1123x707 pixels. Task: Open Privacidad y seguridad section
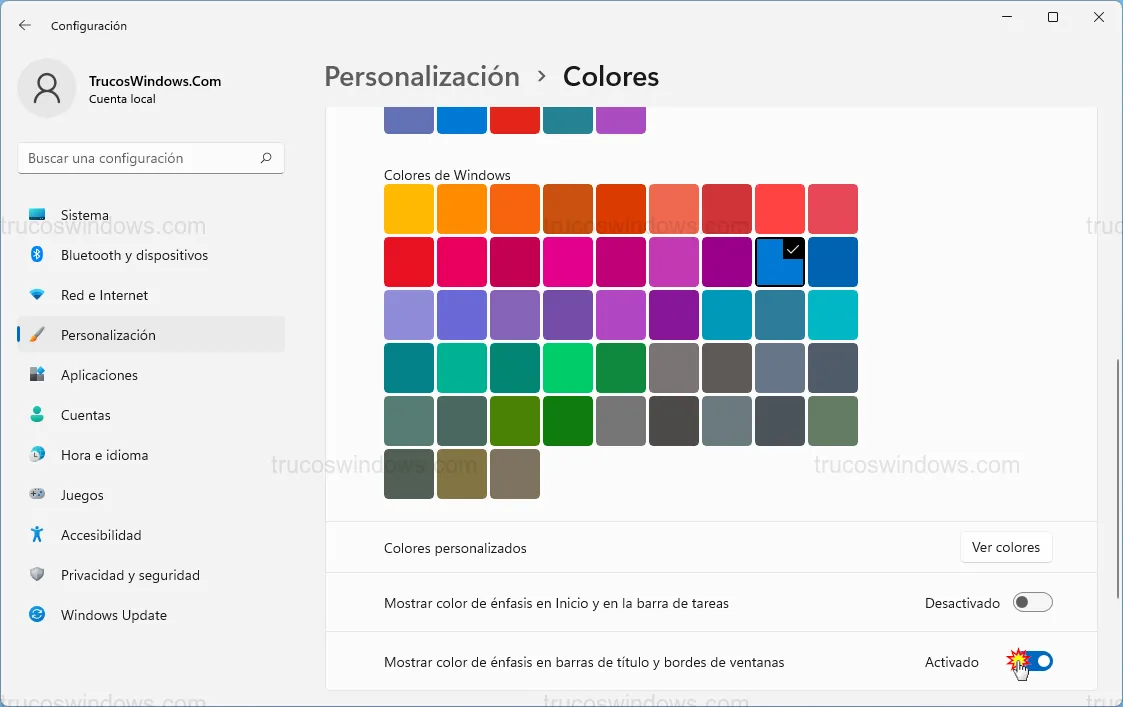(x=130, y=575)
